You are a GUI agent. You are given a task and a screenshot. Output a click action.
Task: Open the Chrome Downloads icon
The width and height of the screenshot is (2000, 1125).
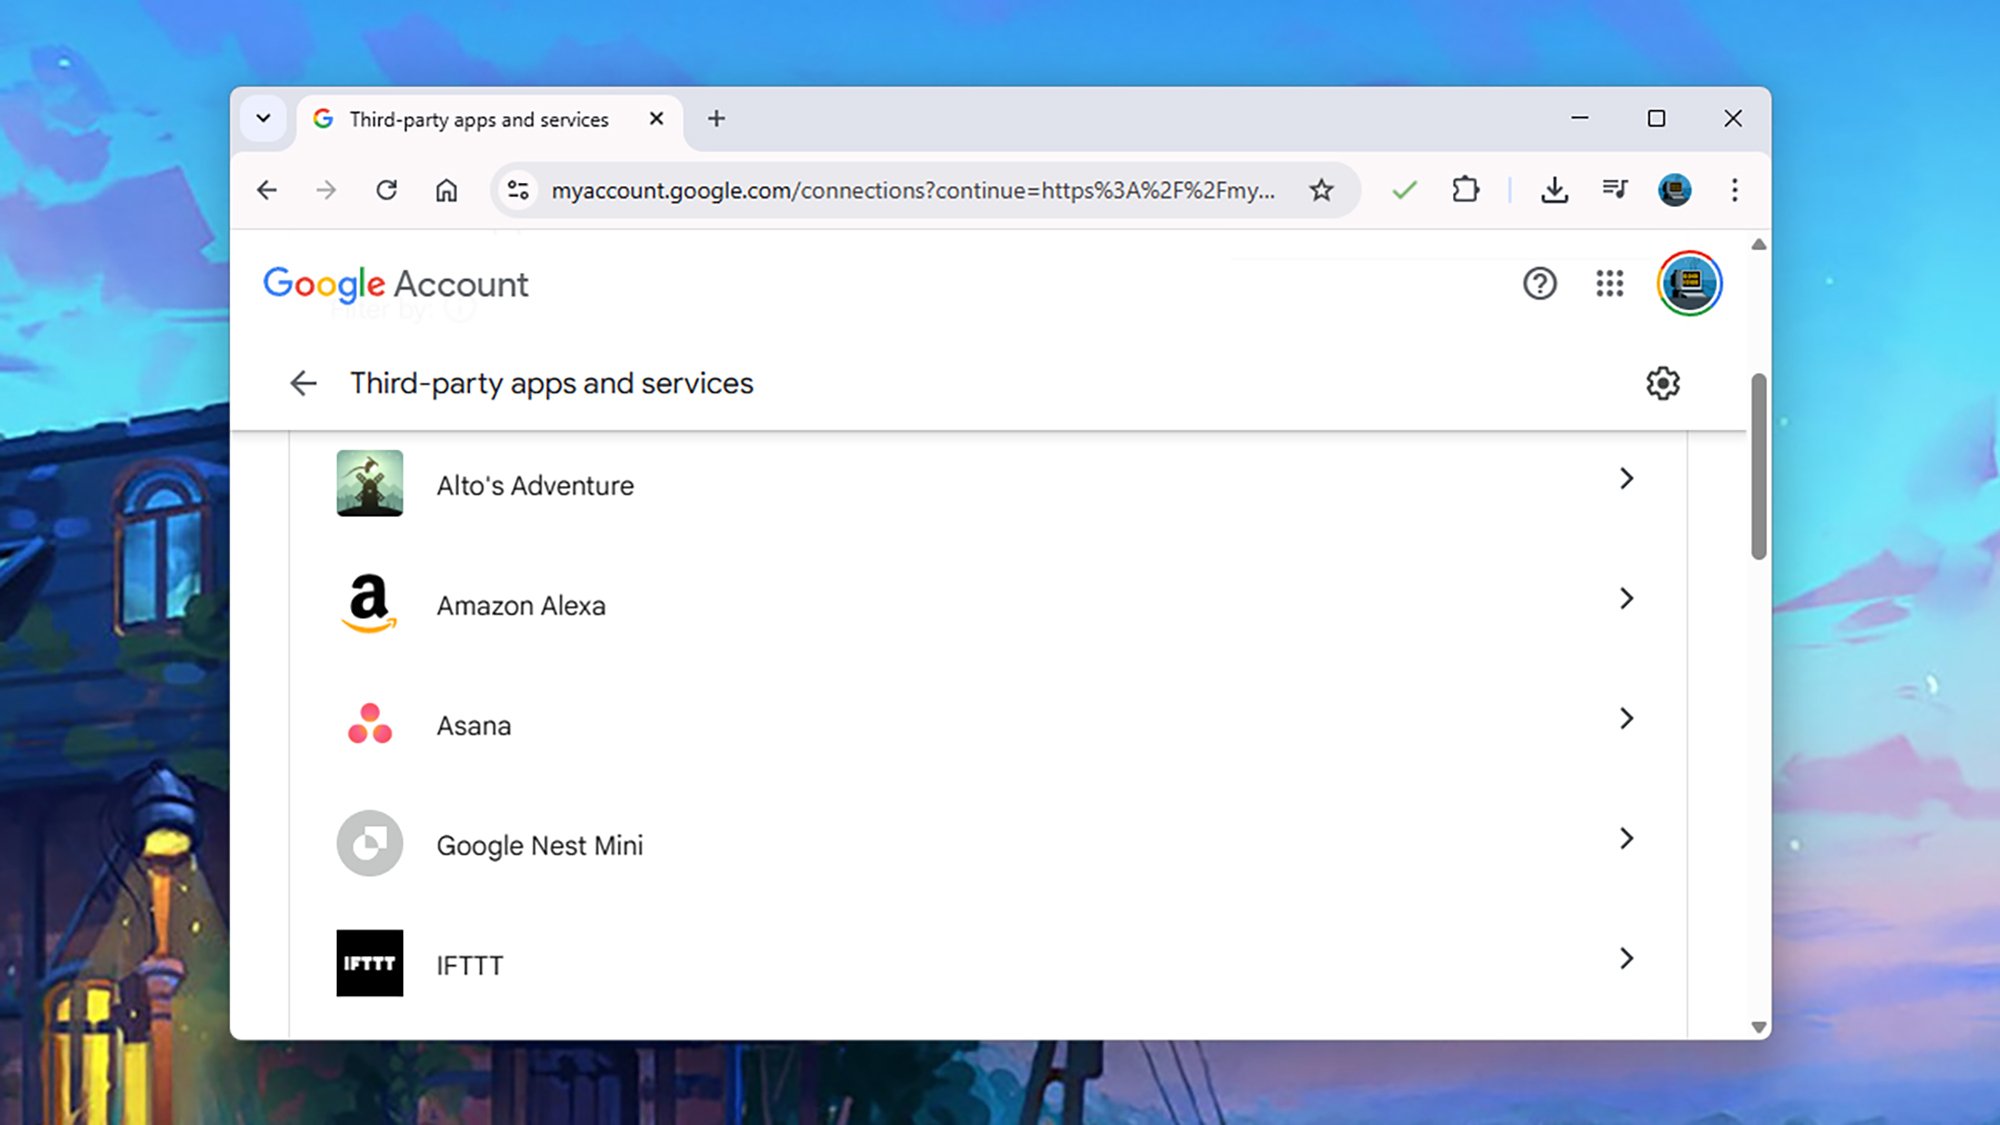[1553, 189]
